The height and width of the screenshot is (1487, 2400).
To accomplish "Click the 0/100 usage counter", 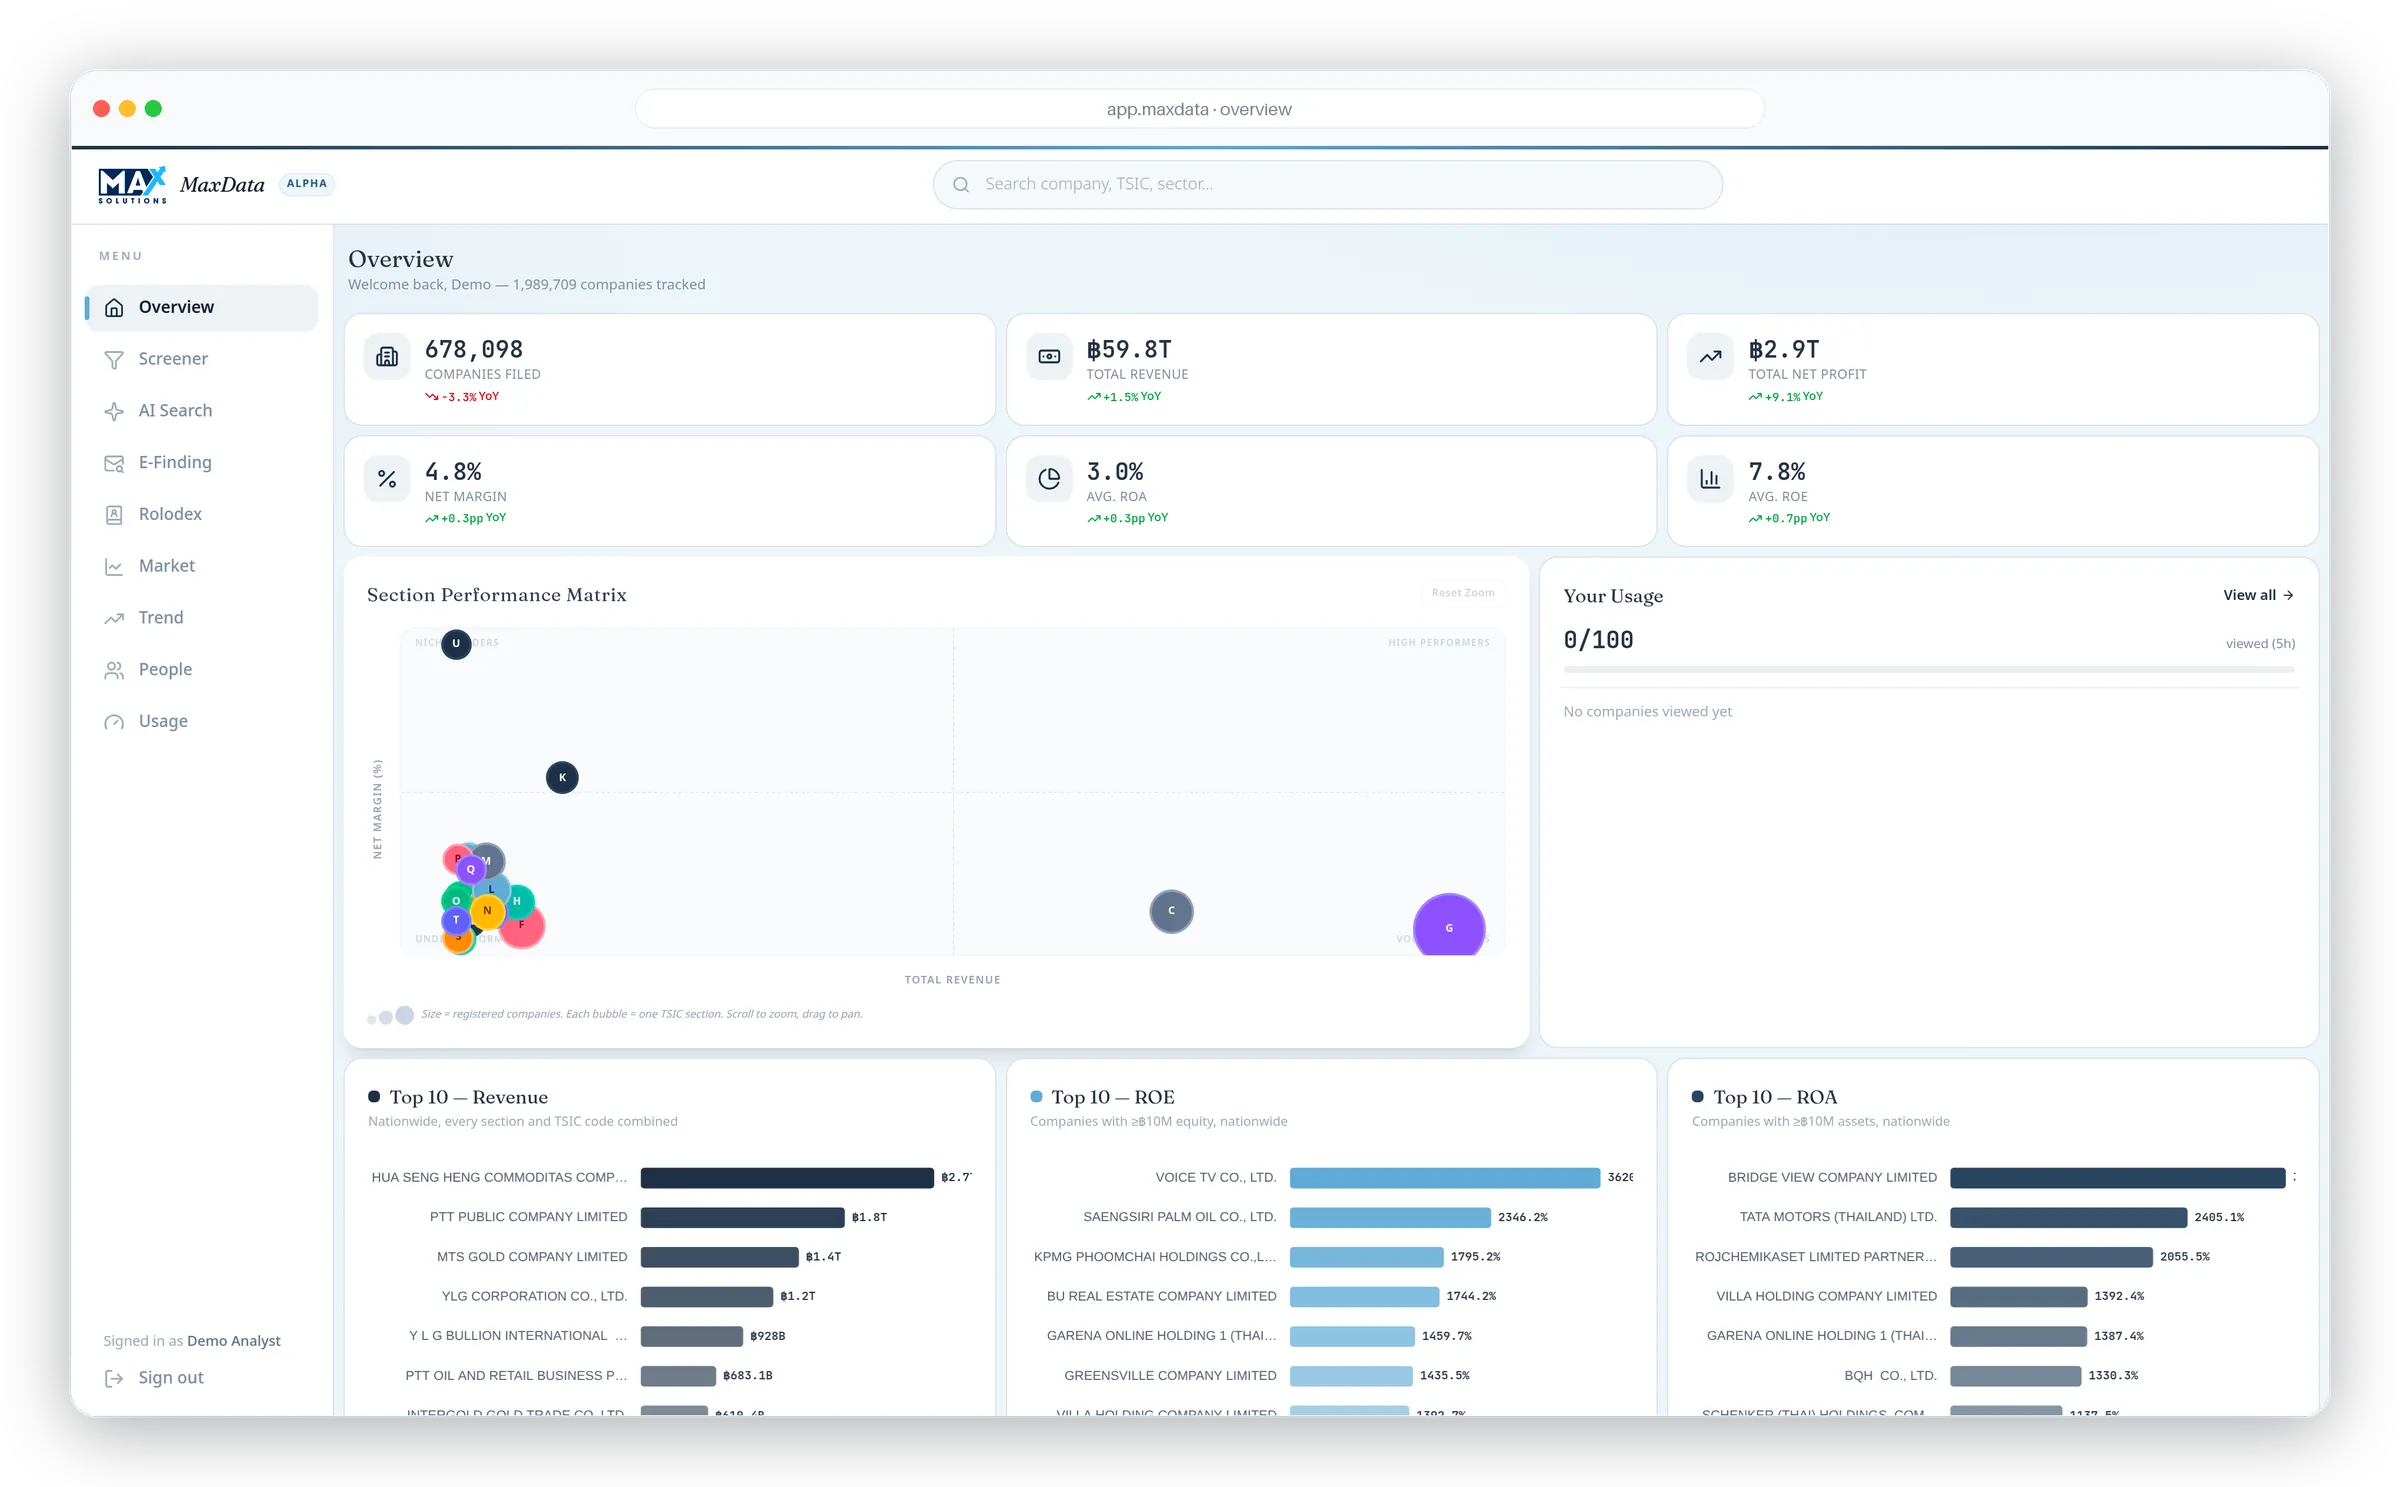I will point(1599,640).
